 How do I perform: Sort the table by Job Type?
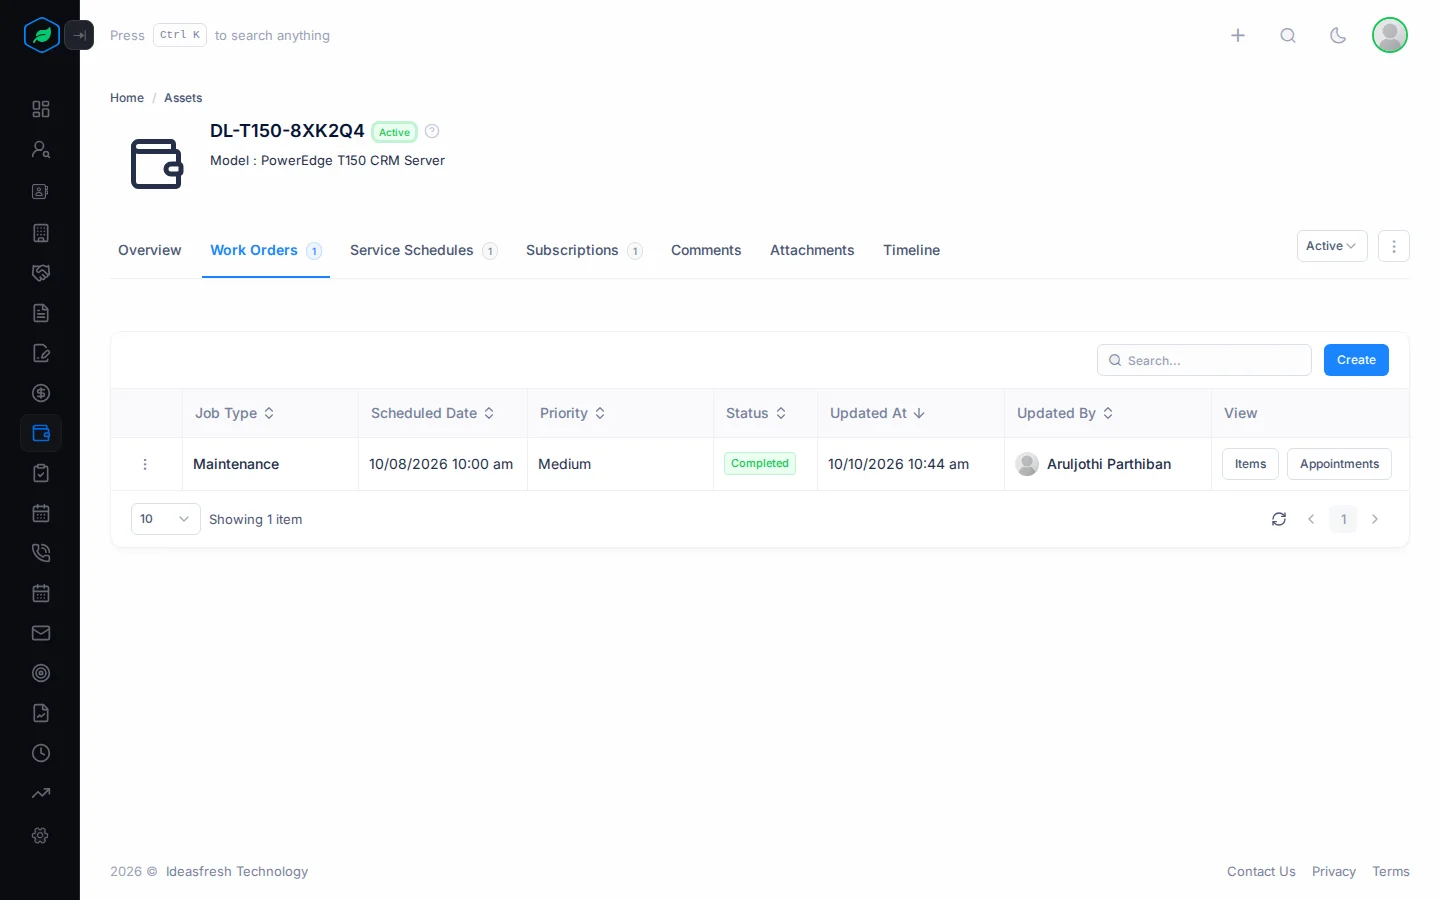(x=235, y=413)
